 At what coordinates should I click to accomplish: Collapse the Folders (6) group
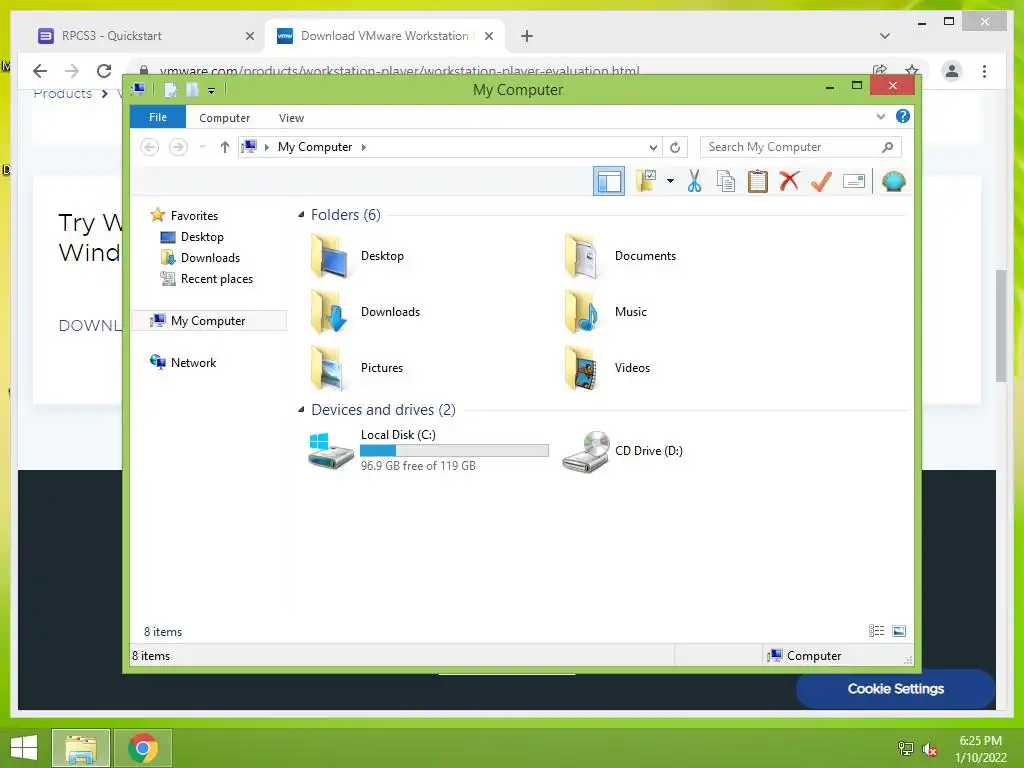(x=301, y=214)
